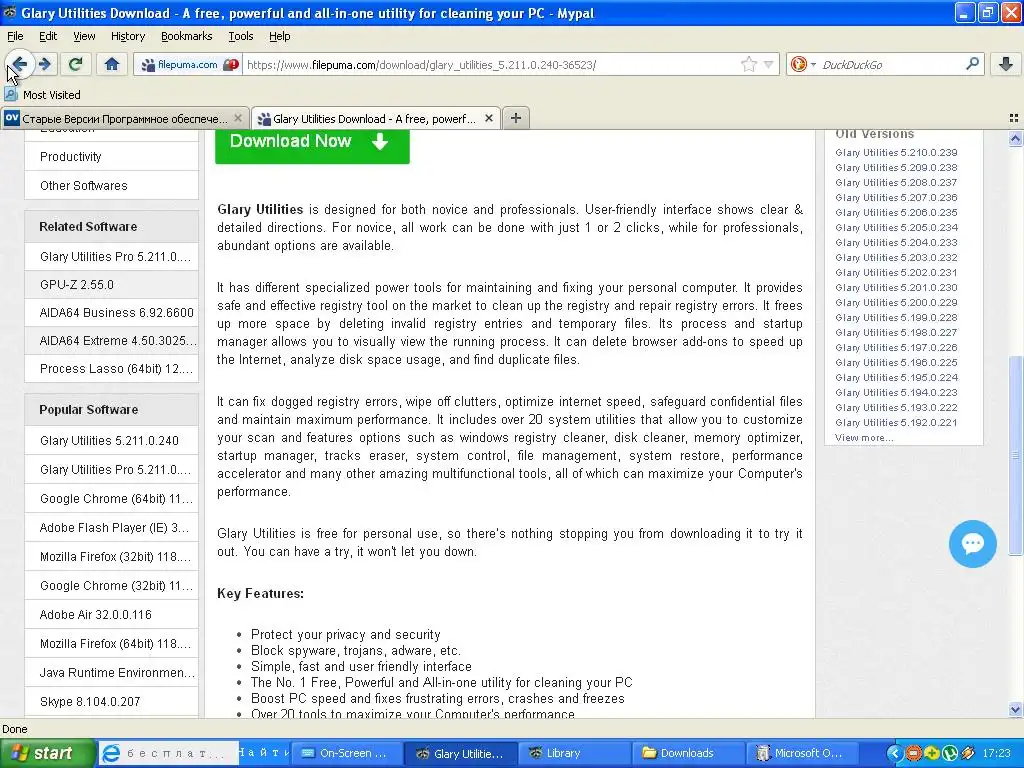Go back with the browser back arrow

[x=20, y=64]
